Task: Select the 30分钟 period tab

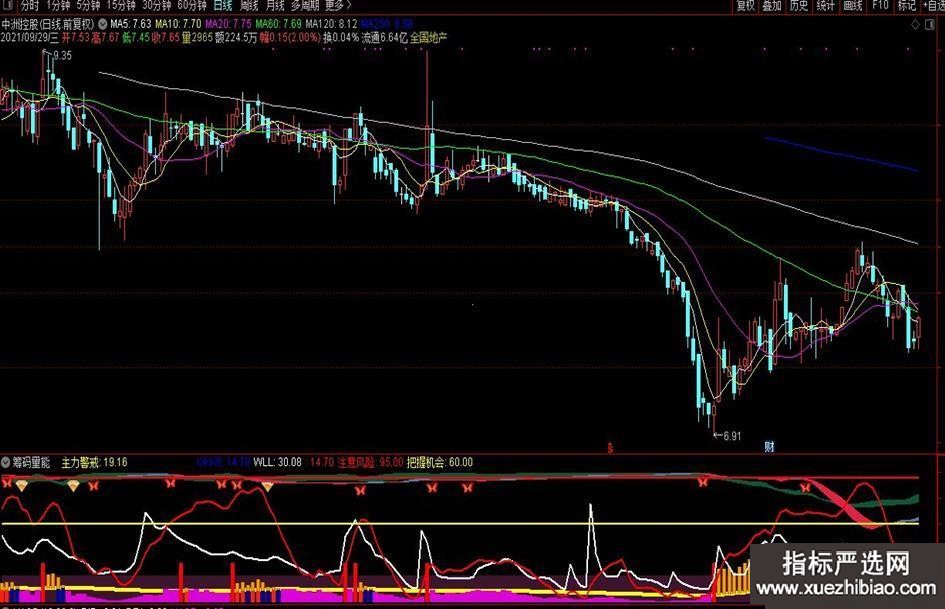Action: (157, 6)
